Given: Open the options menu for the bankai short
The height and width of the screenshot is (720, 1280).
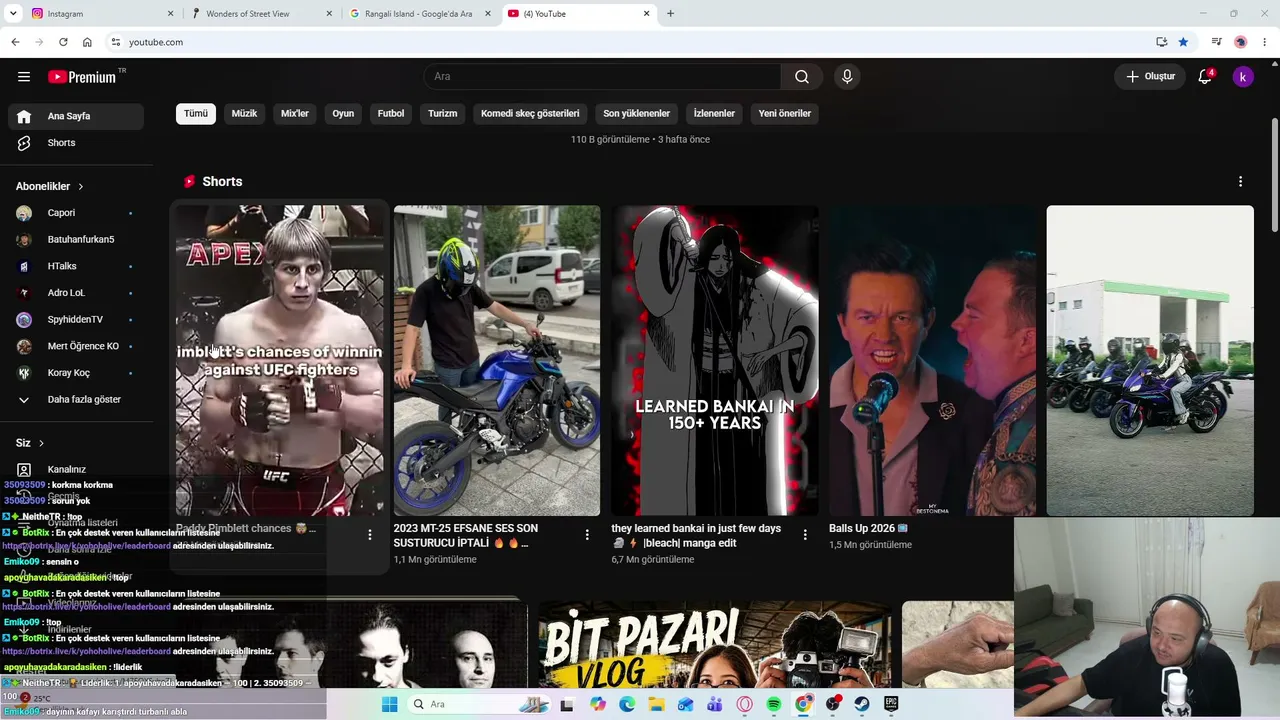Looking at the screenshot, I should tap(805, 535).
